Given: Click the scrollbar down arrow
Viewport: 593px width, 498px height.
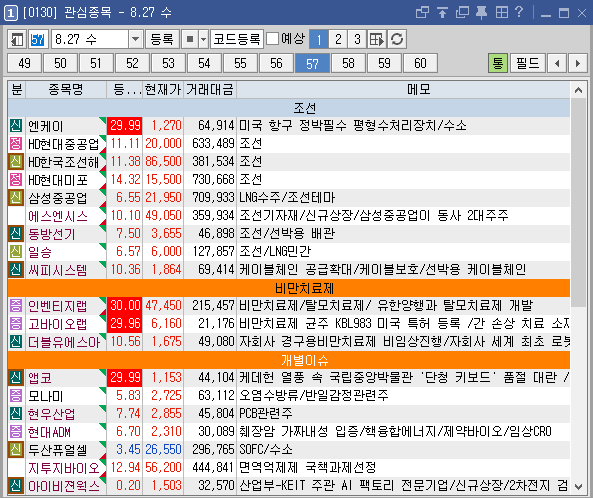Looking at the screenshot, I should pos(578,486).
